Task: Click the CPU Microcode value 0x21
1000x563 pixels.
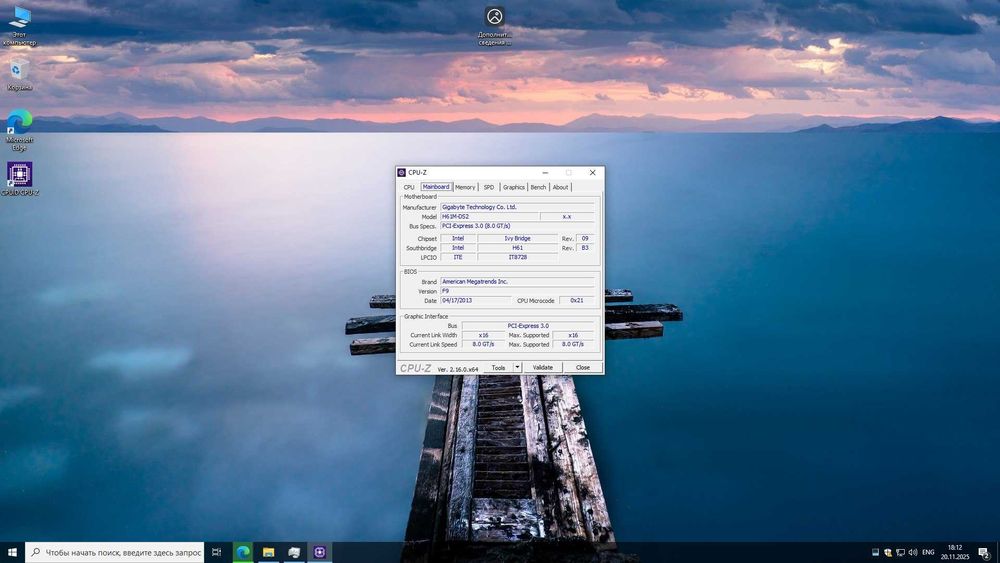Action: tap(577, 300)
